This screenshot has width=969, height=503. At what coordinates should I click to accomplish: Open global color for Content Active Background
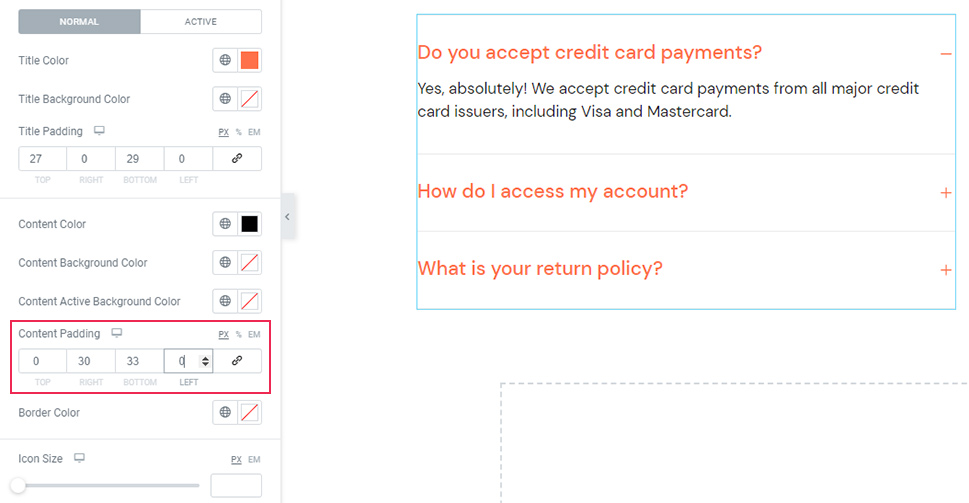(225, 301)
